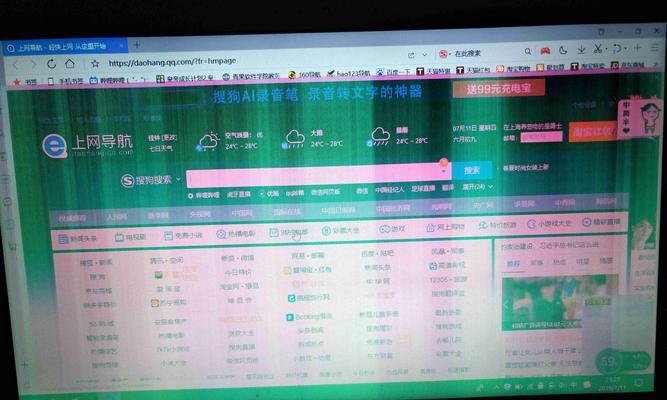
Task: Click the cartoon mascot input widget
Action: click(640, 117)
